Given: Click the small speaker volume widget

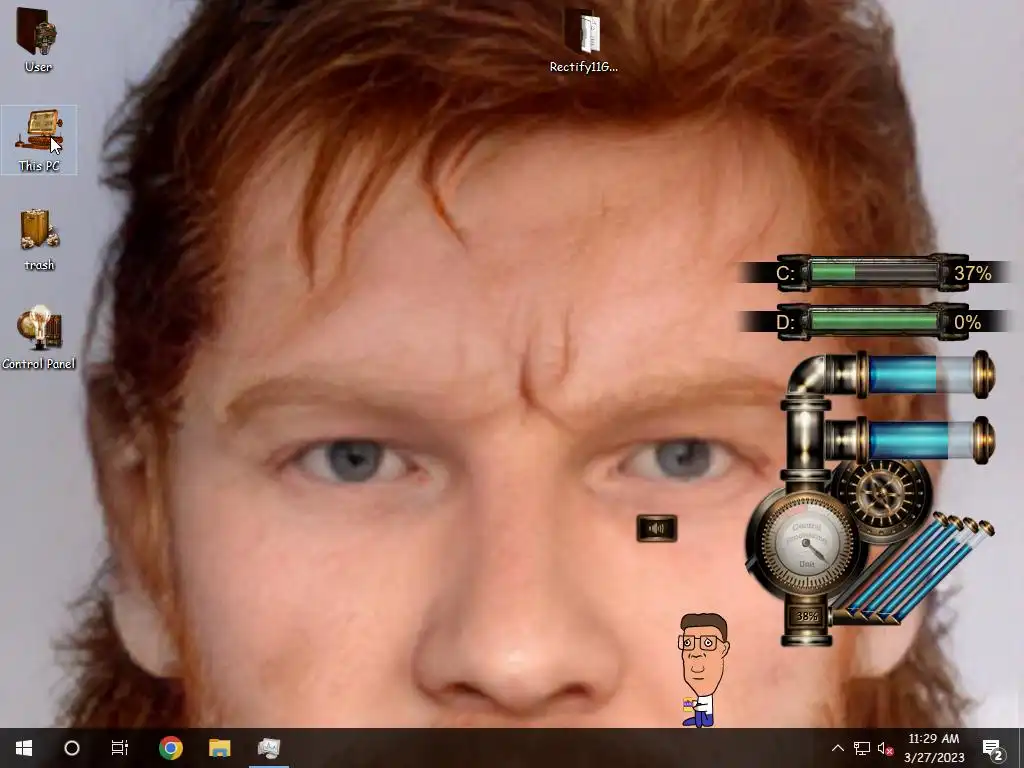Looking at the screenshot, I should (x=657, y=528).
